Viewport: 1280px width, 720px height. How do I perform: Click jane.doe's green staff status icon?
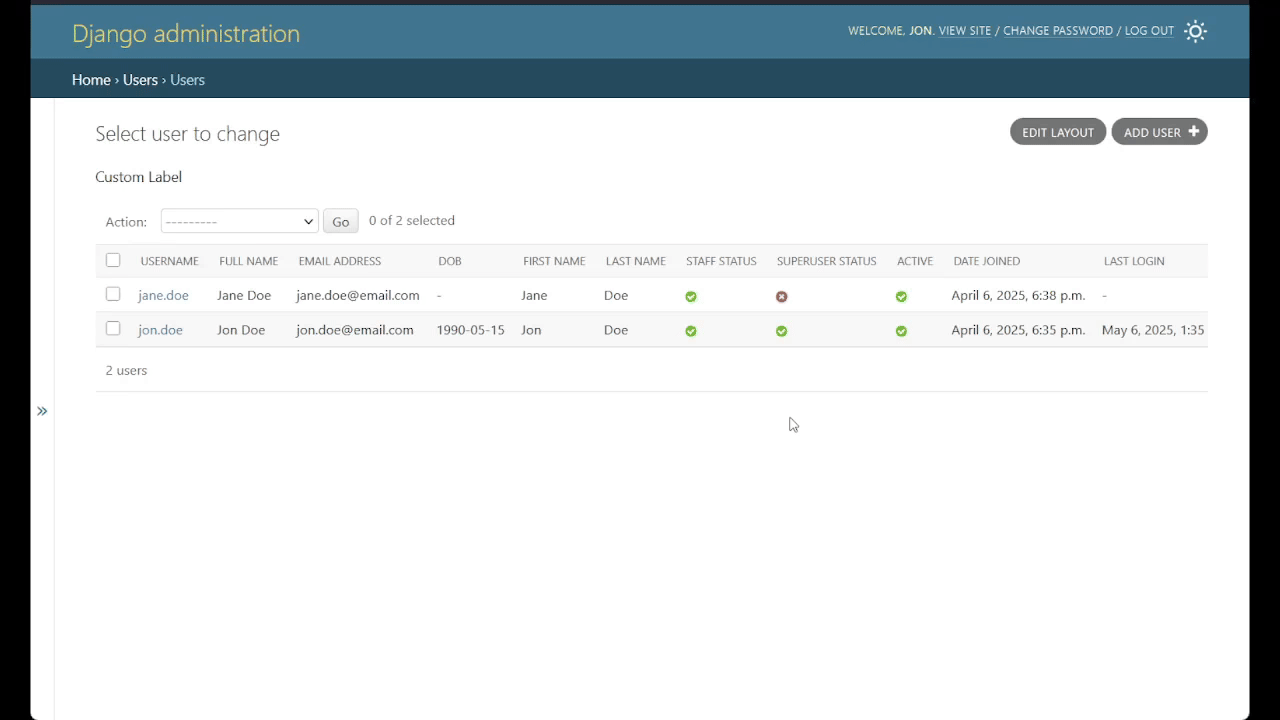point(690,296)
